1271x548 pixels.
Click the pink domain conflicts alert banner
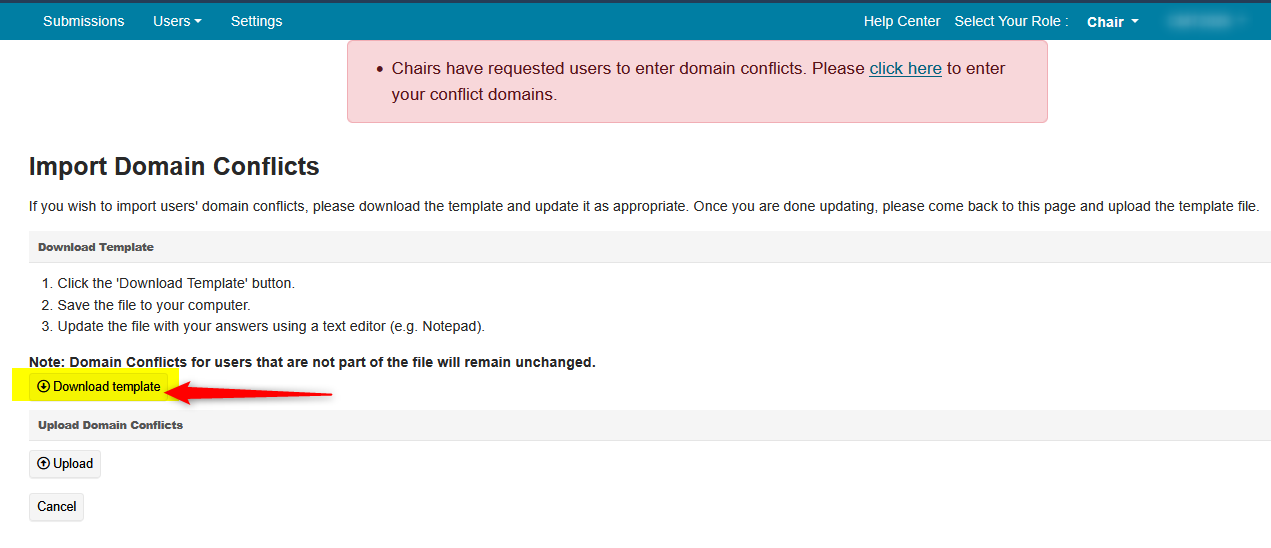697,82
